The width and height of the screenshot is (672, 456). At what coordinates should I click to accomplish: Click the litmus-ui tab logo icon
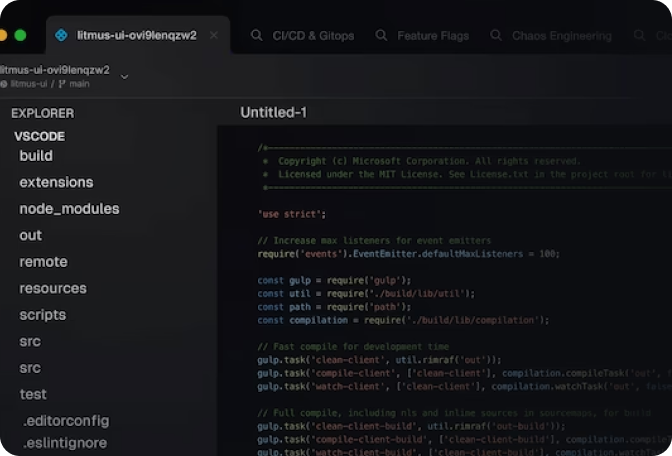point(61,35)
